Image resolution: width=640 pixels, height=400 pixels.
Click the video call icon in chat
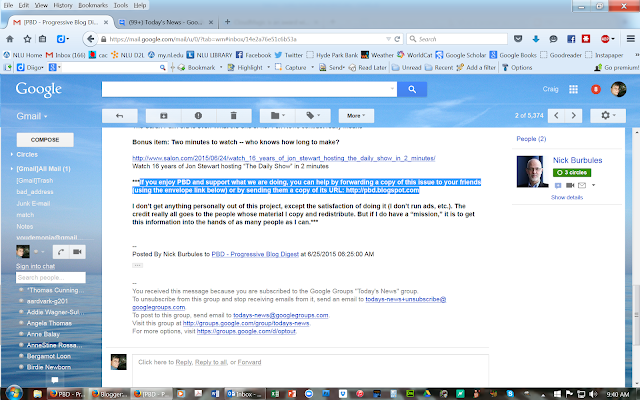coord(77,252)
